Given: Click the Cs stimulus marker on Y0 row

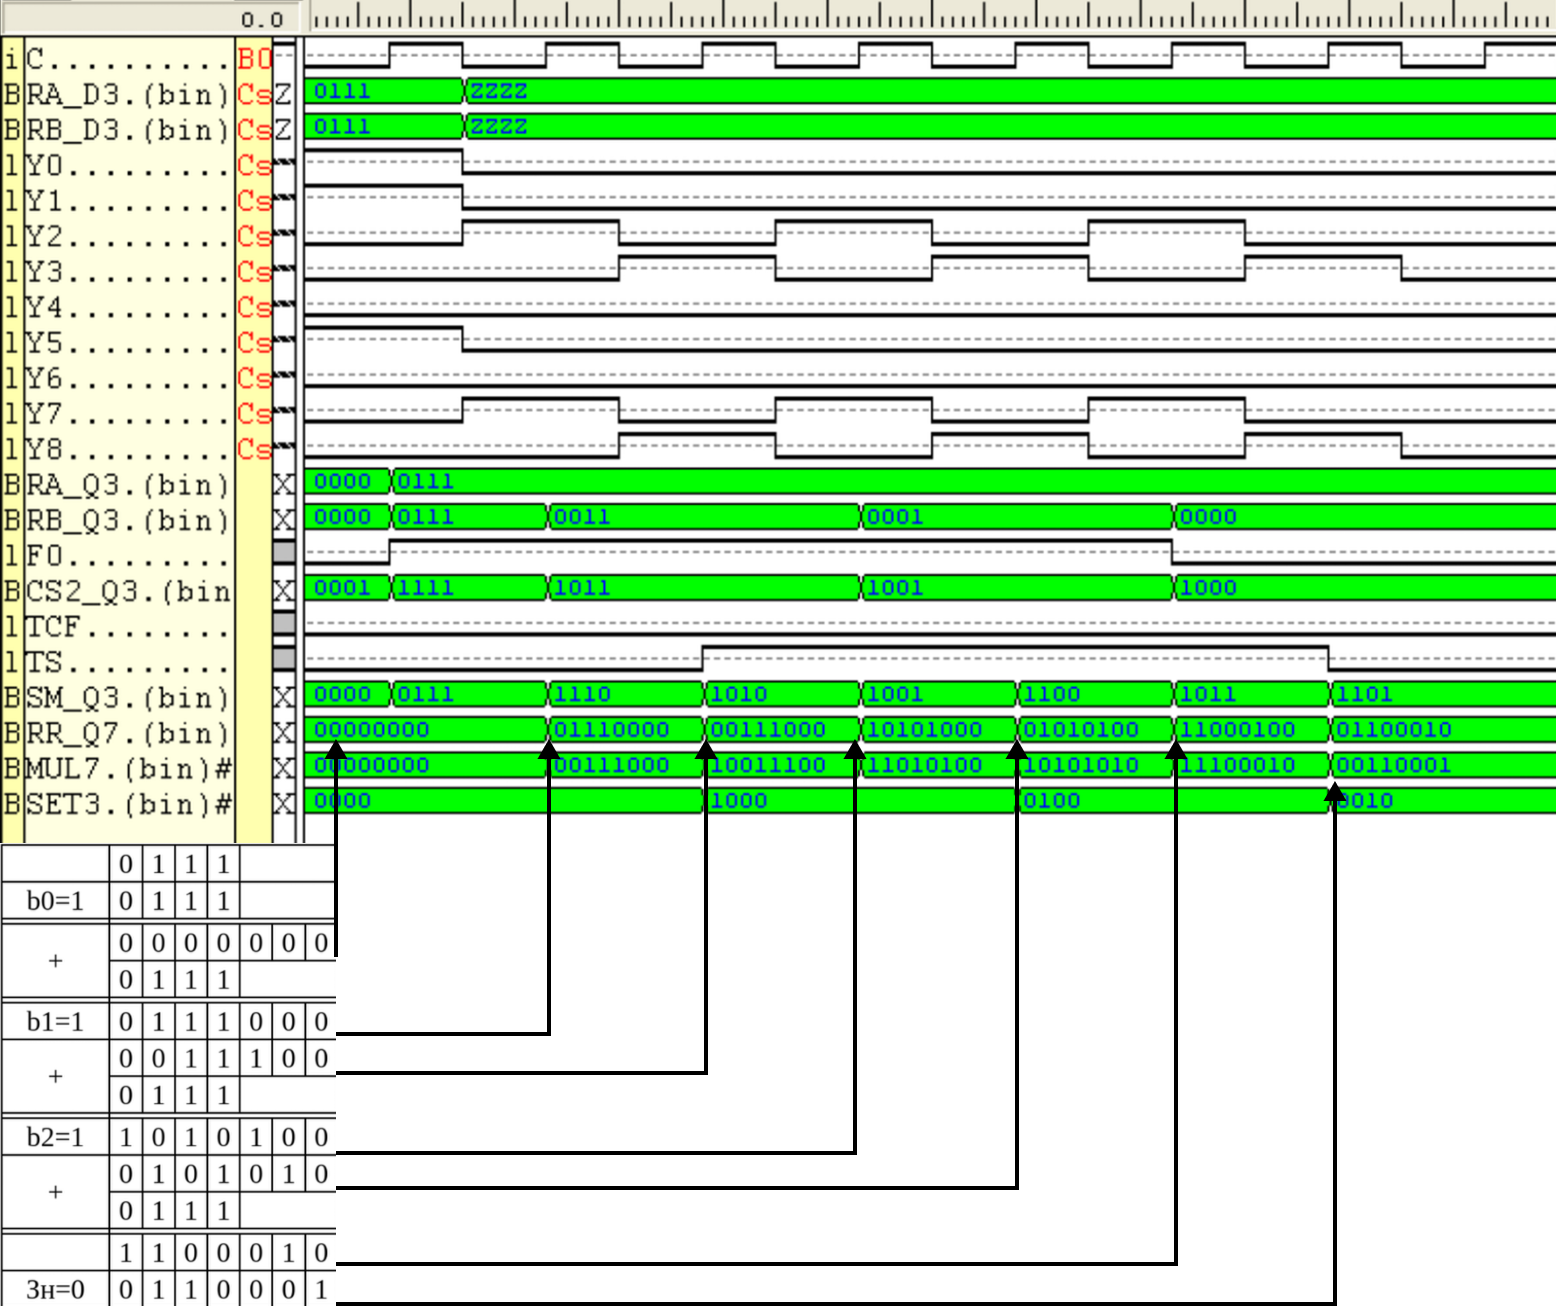Looking at the screenshot, I should [254, 166].
